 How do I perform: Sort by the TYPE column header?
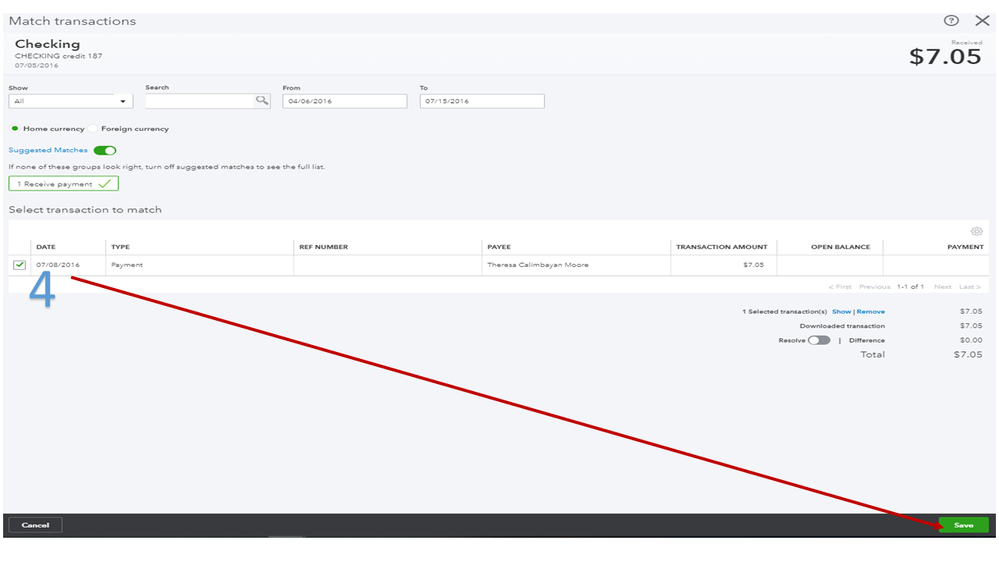120,247
